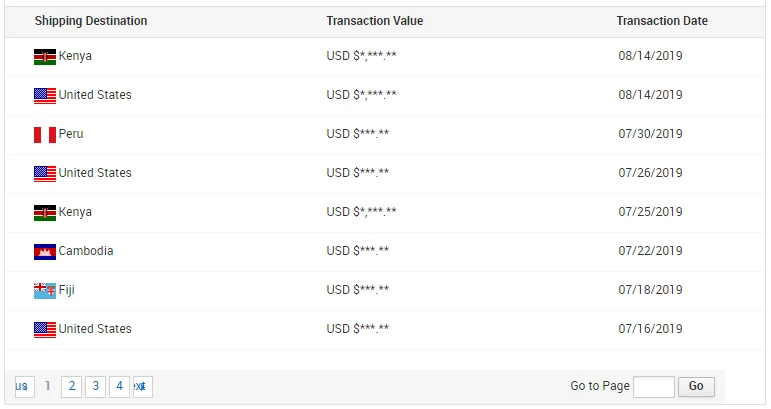Click the Fiji flag icon

point(44,291)
